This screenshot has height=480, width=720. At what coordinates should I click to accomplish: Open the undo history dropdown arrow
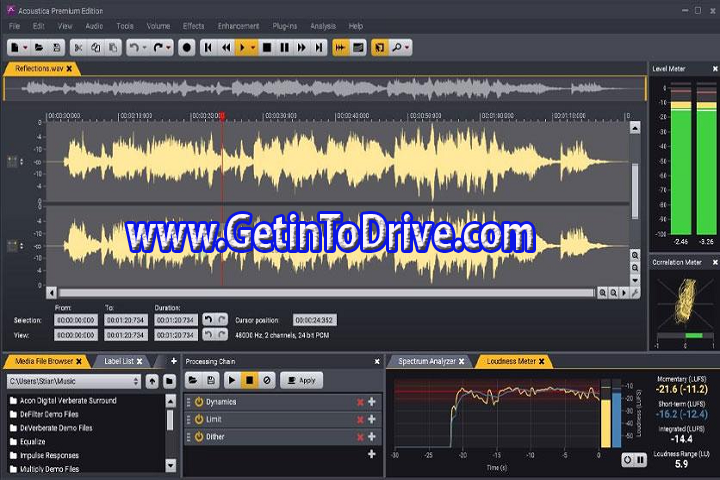(144, 47)
